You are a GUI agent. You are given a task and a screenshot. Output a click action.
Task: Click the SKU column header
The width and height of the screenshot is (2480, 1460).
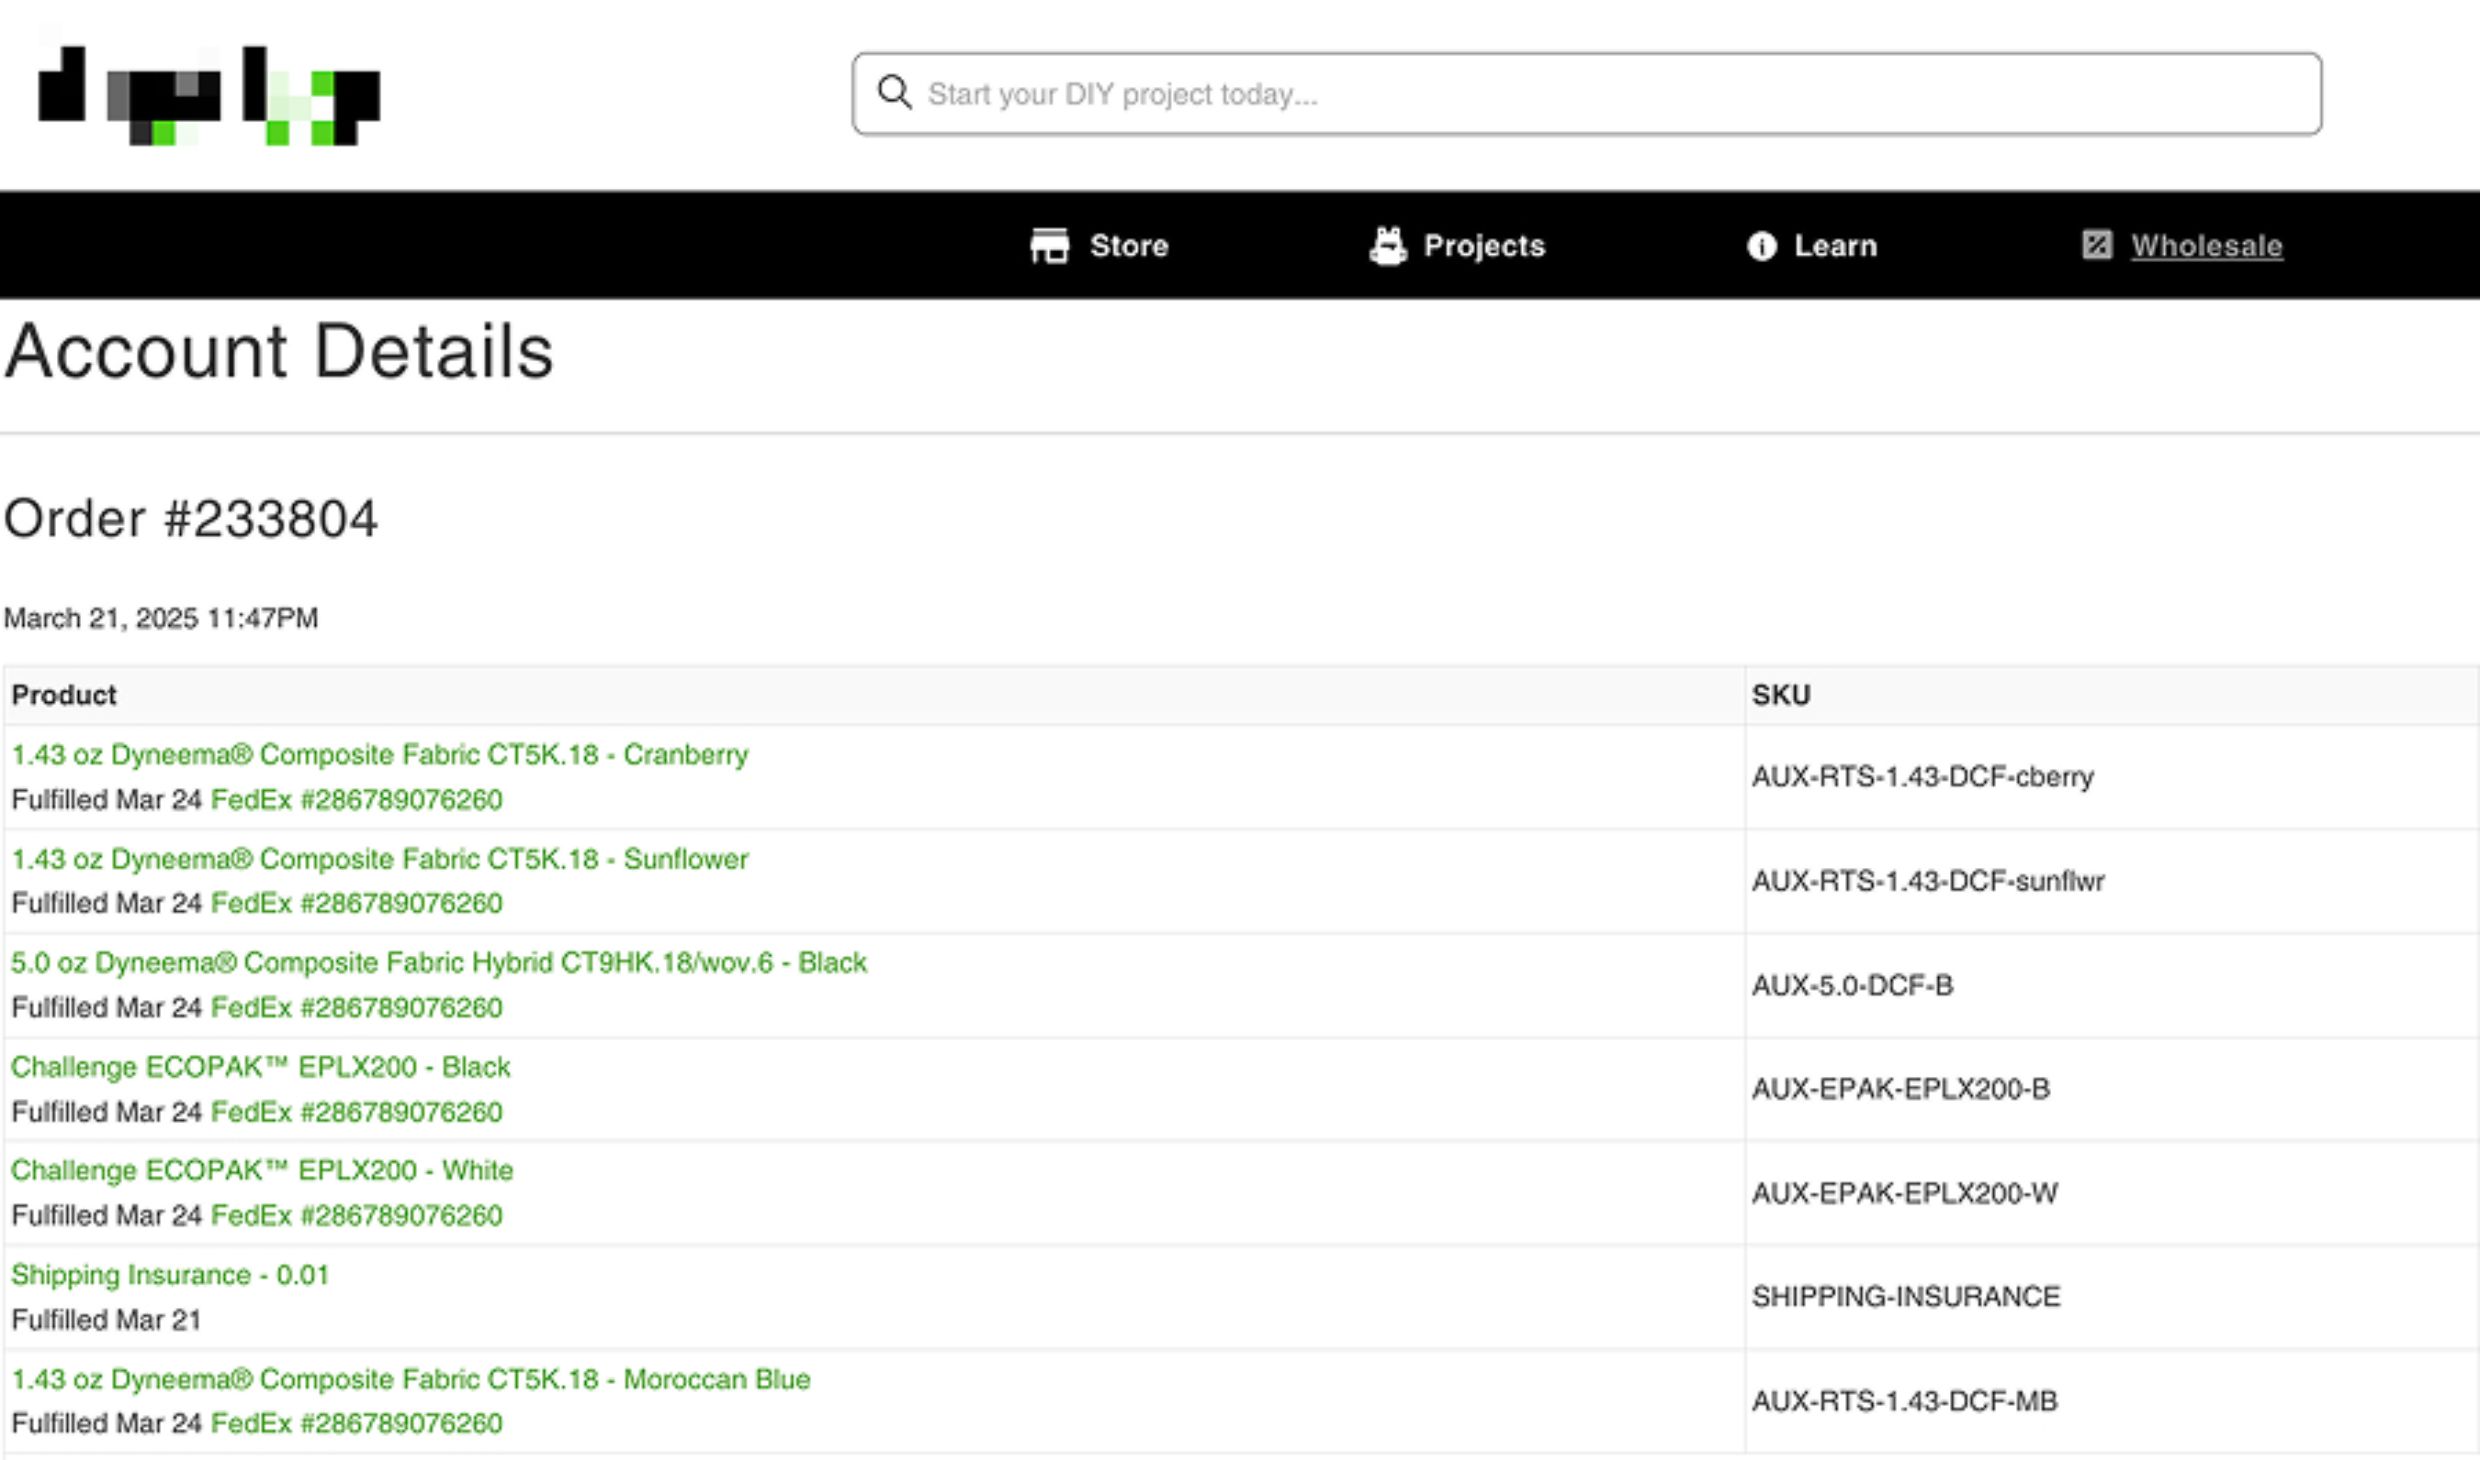1780,695
